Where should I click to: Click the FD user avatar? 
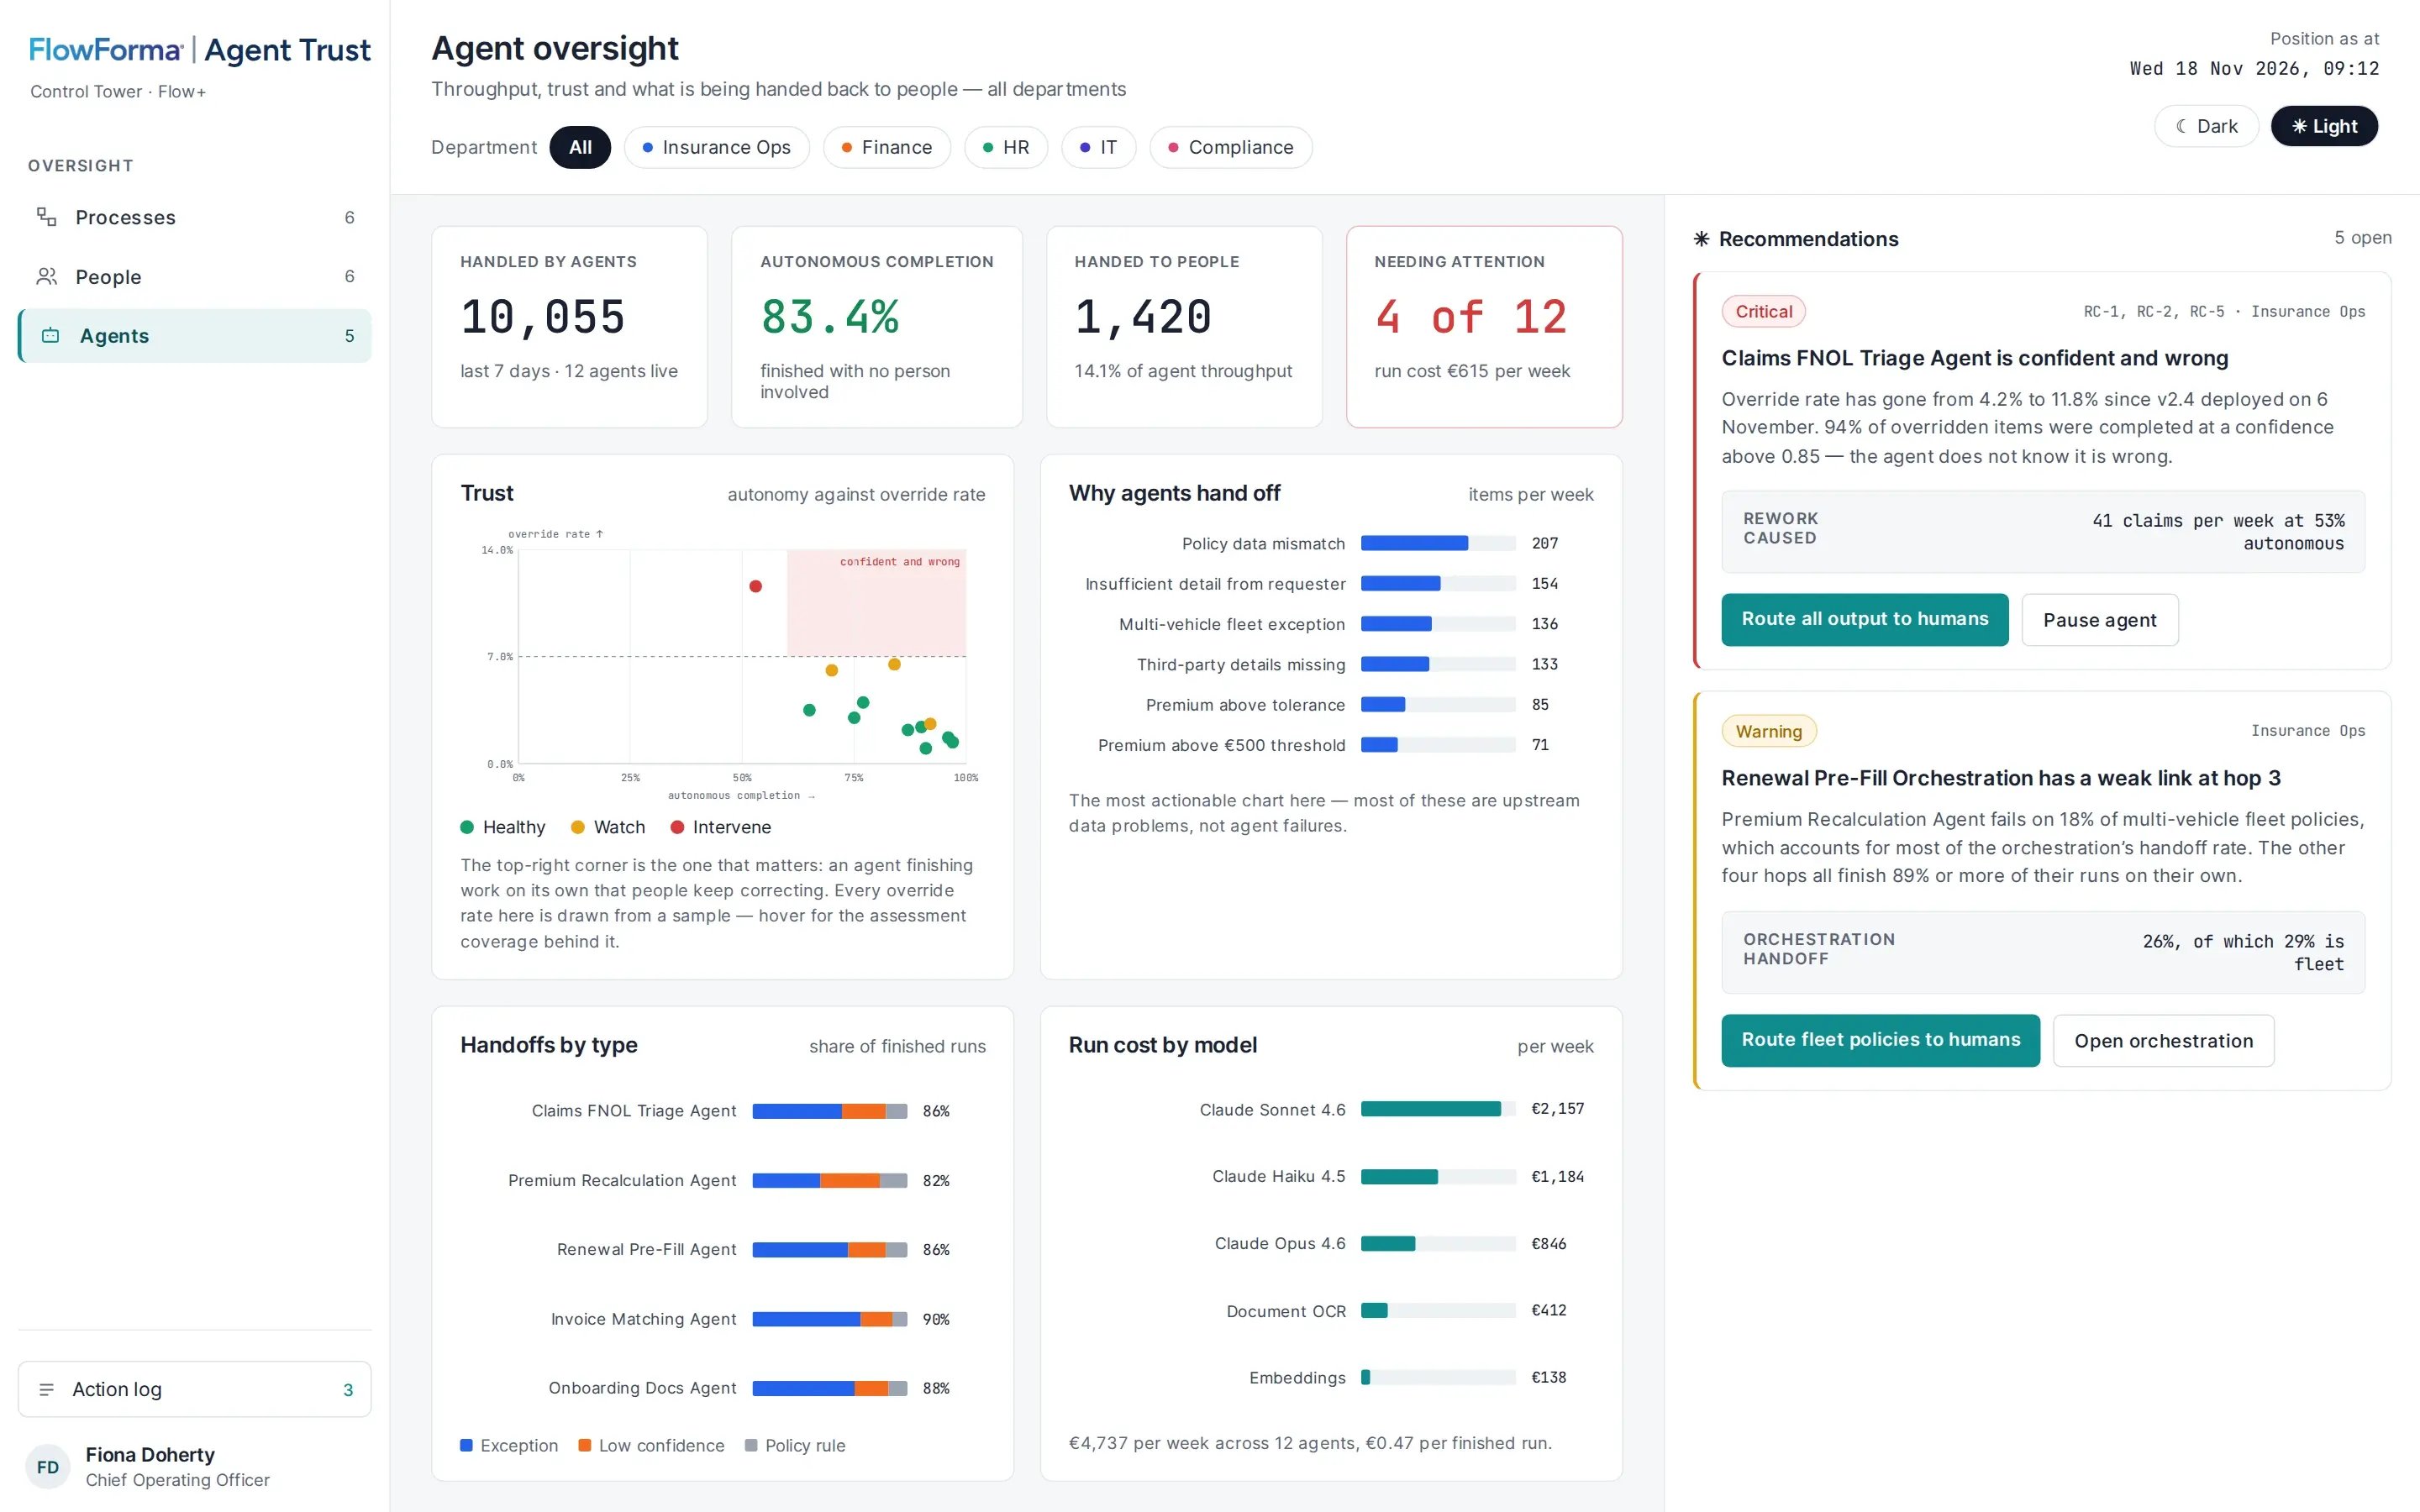pos(47,1467)
